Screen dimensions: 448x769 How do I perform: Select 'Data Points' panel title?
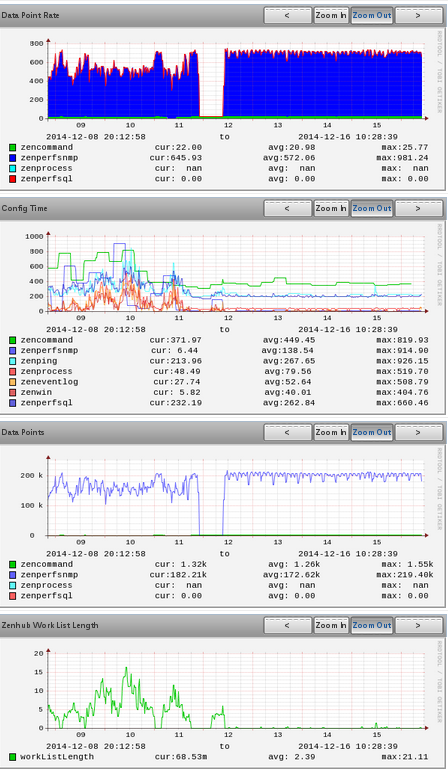(23, 433)
